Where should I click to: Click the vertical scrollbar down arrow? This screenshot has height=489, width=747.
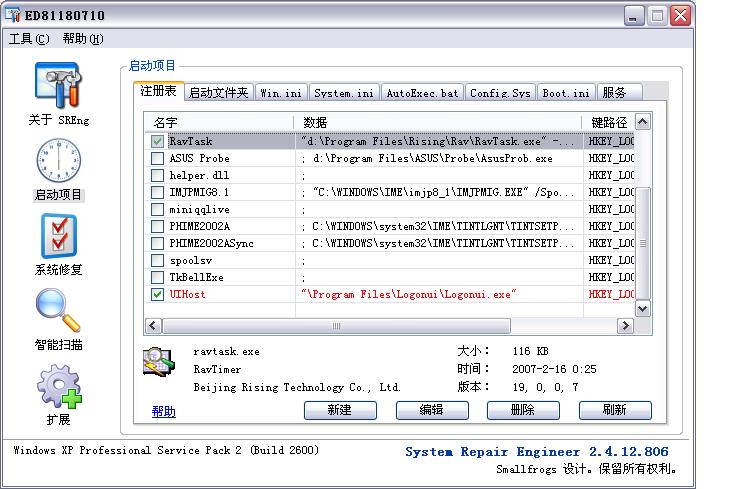pyautogui.click(x=643, y=309)
